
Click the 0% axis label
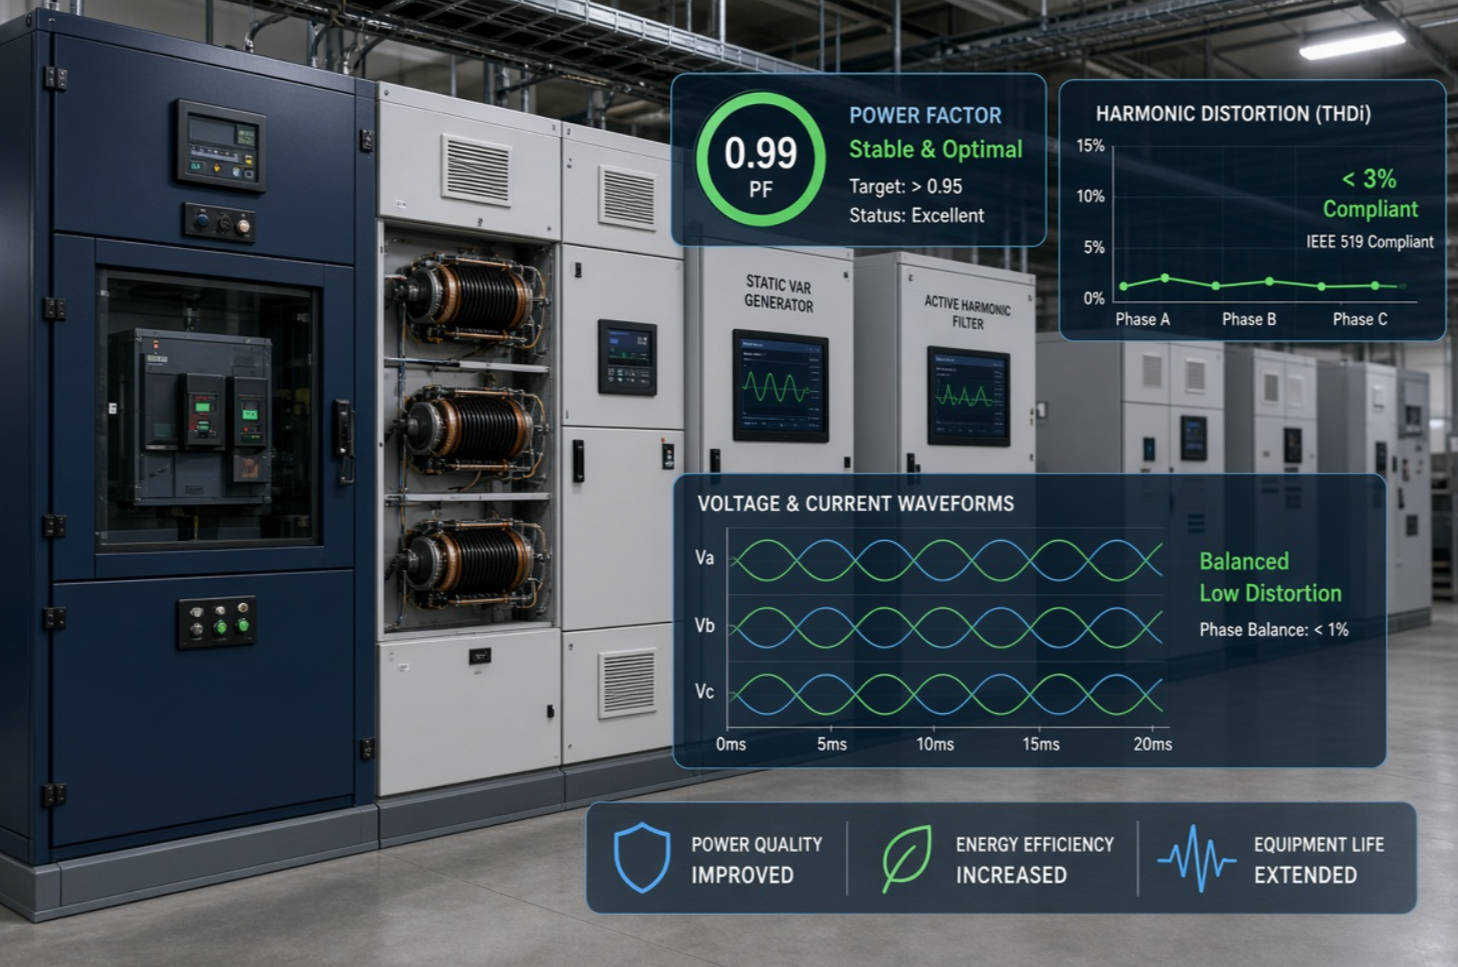click(x=1094, y=298)
